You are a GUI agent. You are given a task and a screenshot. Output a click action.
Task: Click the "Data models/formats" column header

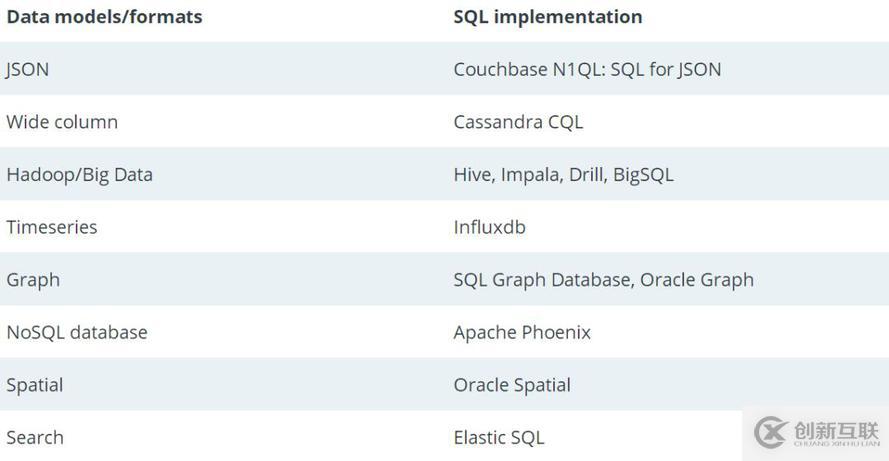pos(104,17)
